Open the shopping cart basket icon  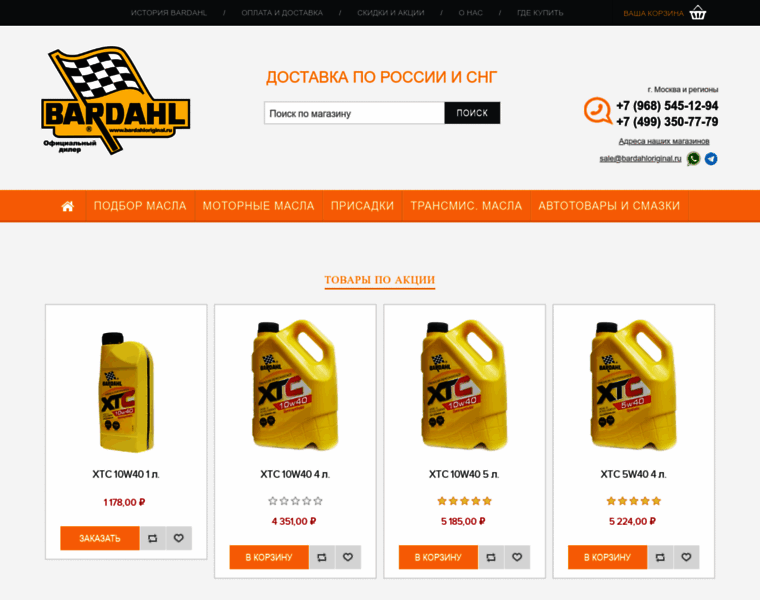point(697,13)
